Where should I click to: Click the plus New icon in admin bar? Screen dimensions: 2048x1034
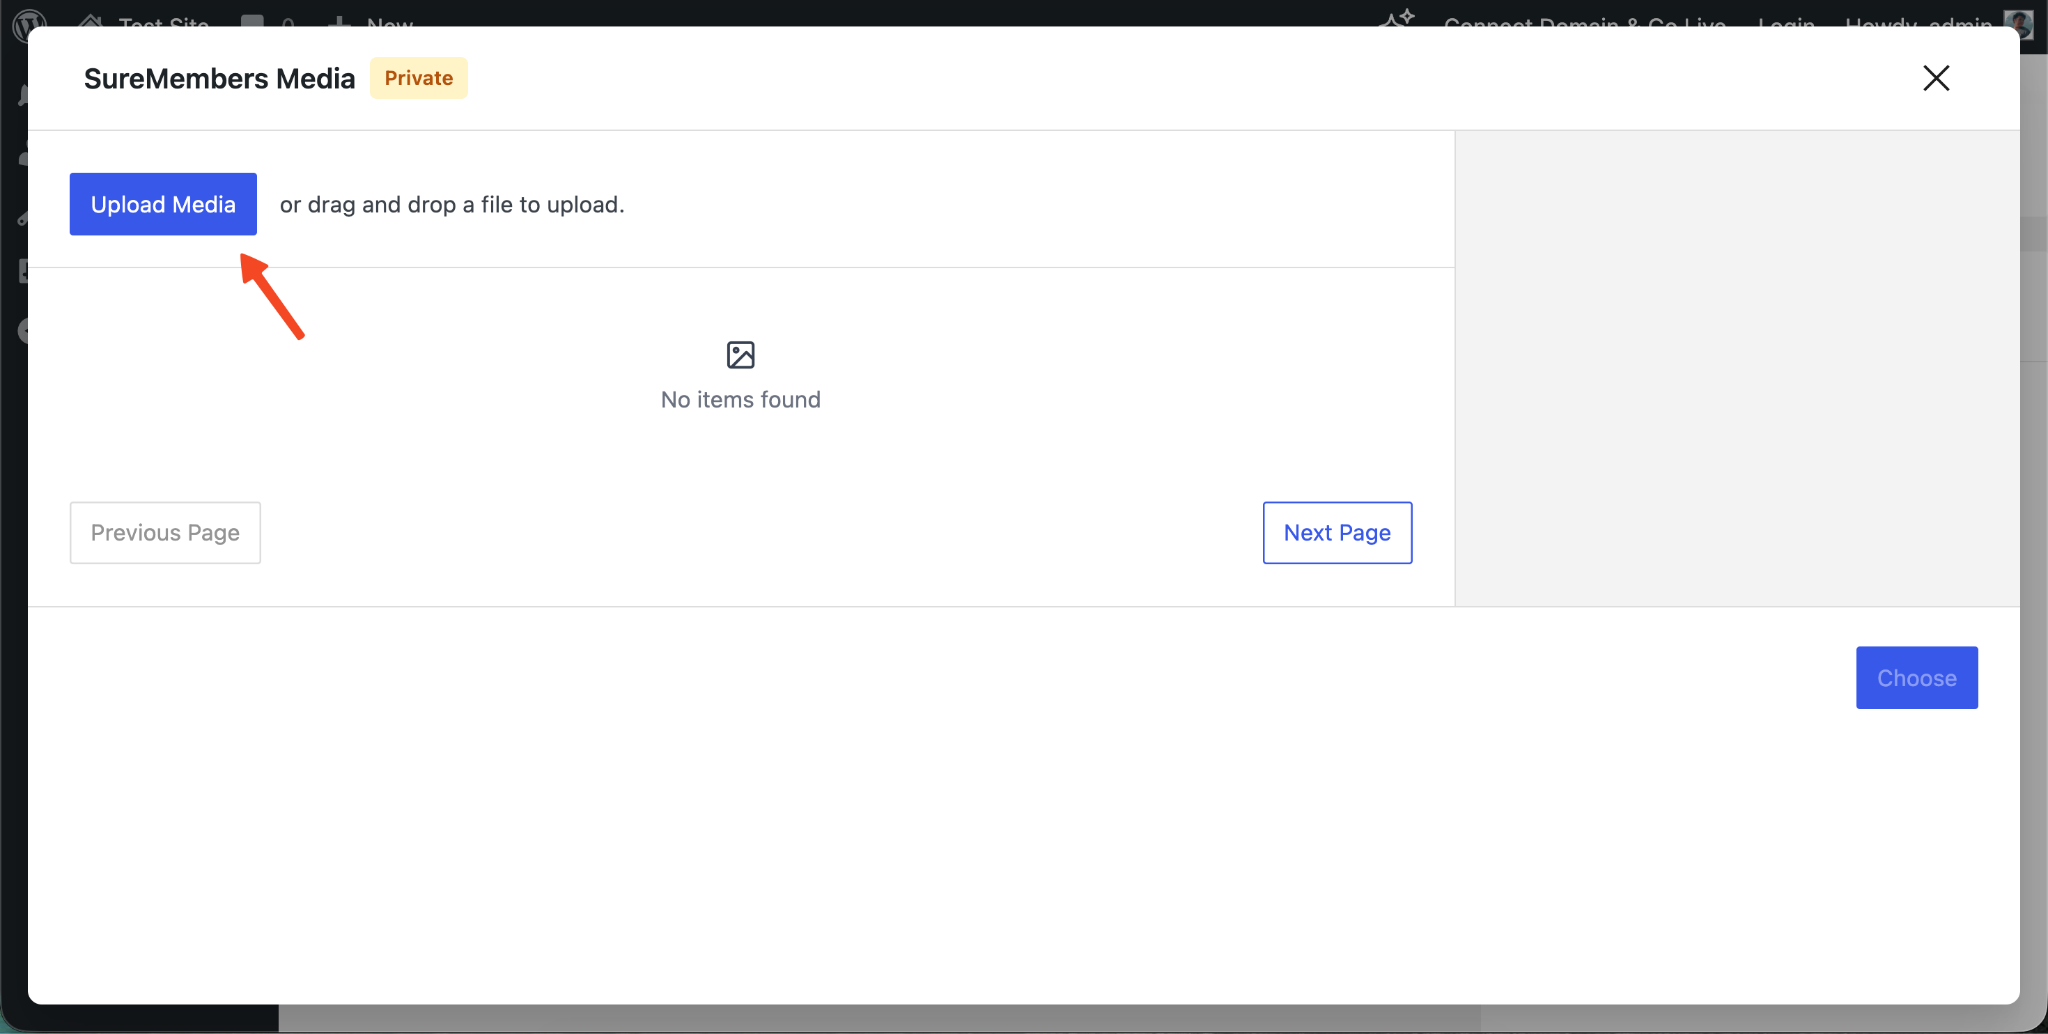(x=340, y=20)
